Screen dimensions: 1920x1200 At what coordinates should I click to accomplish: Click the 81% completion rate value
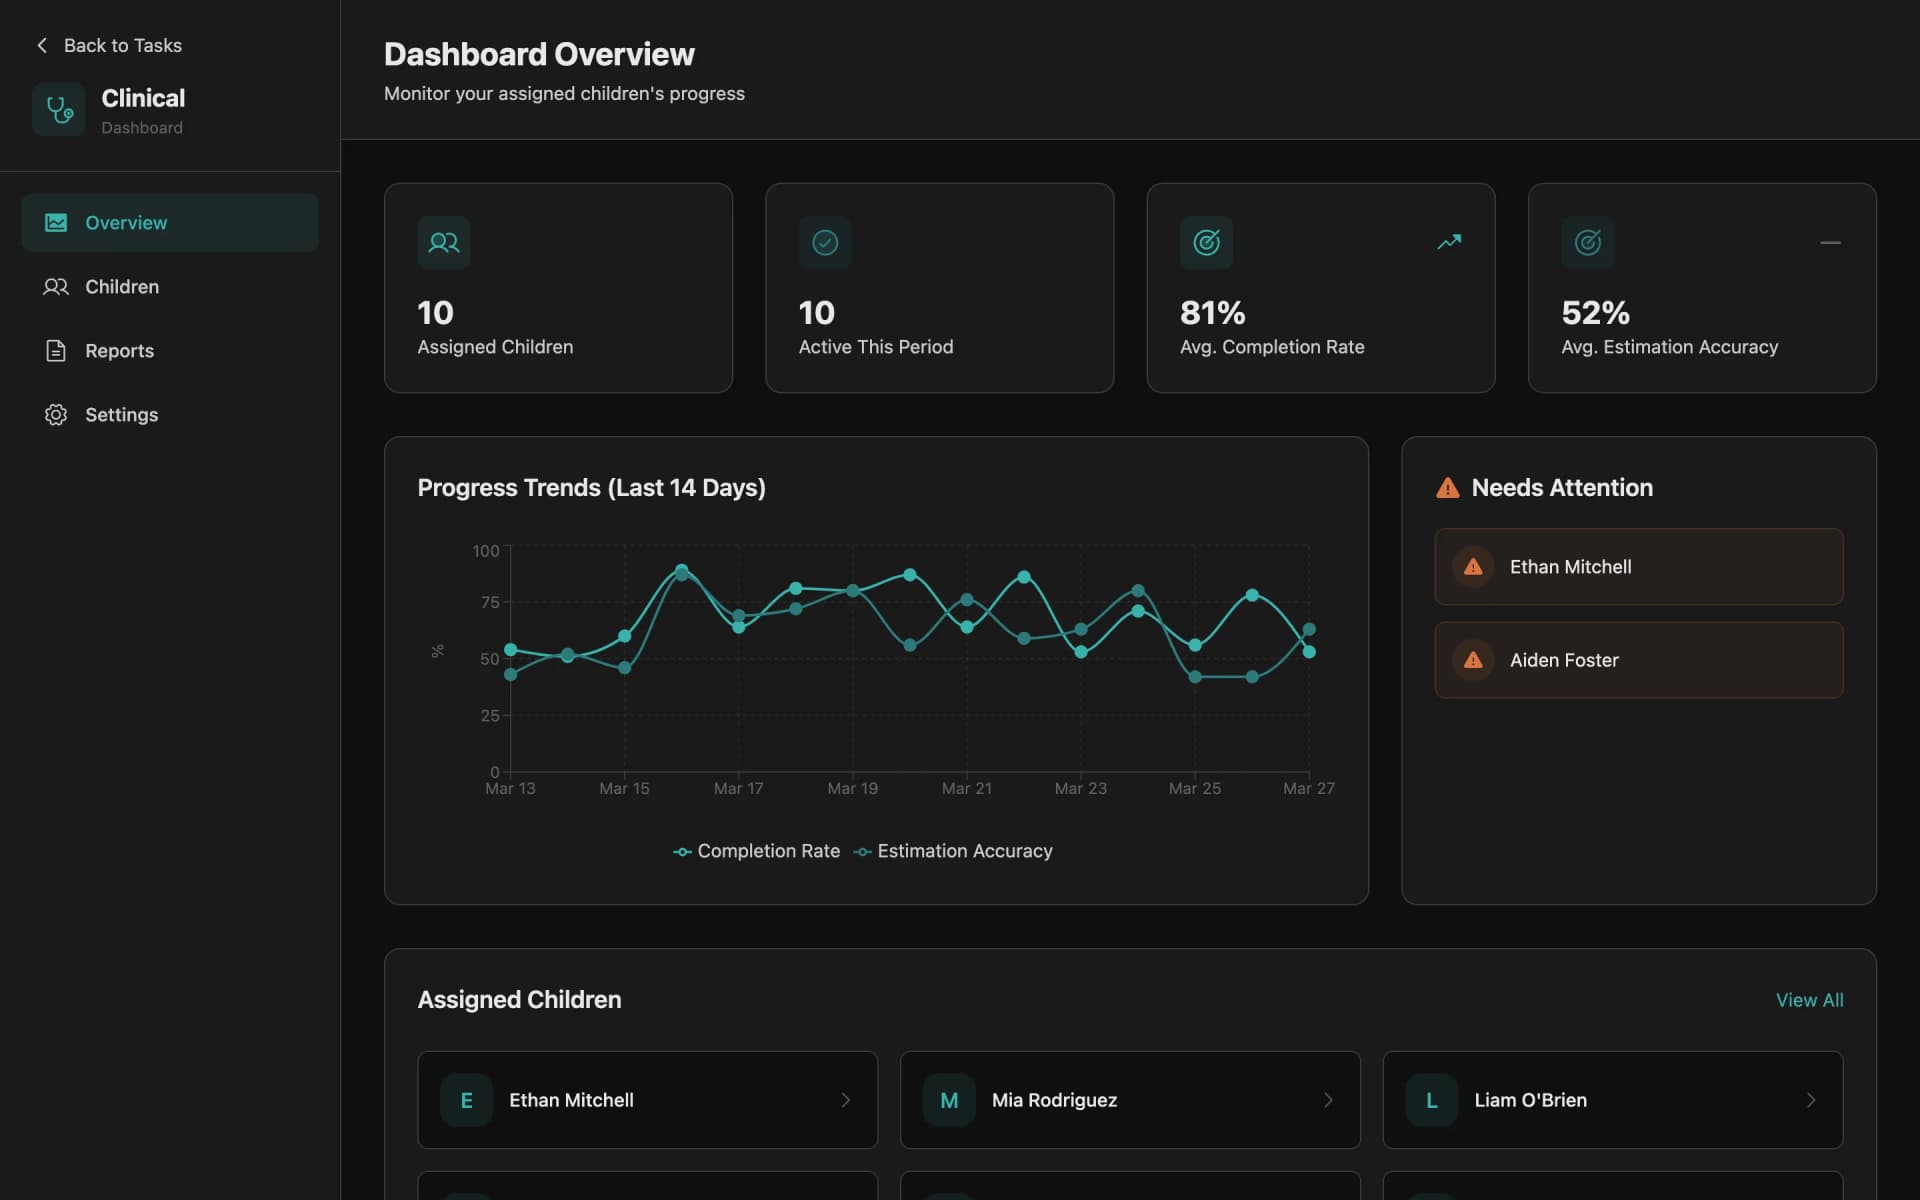[1212, 313]
